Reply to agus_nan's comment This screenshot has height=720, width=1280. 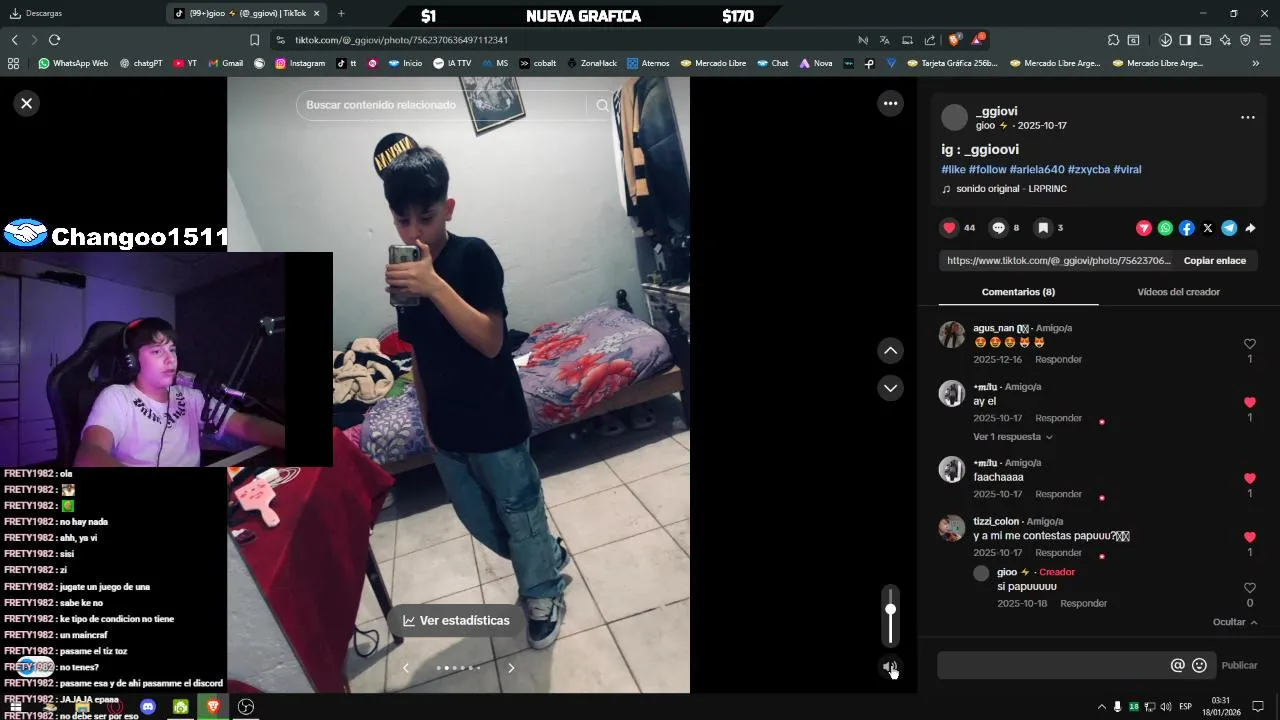(1058, 360)
